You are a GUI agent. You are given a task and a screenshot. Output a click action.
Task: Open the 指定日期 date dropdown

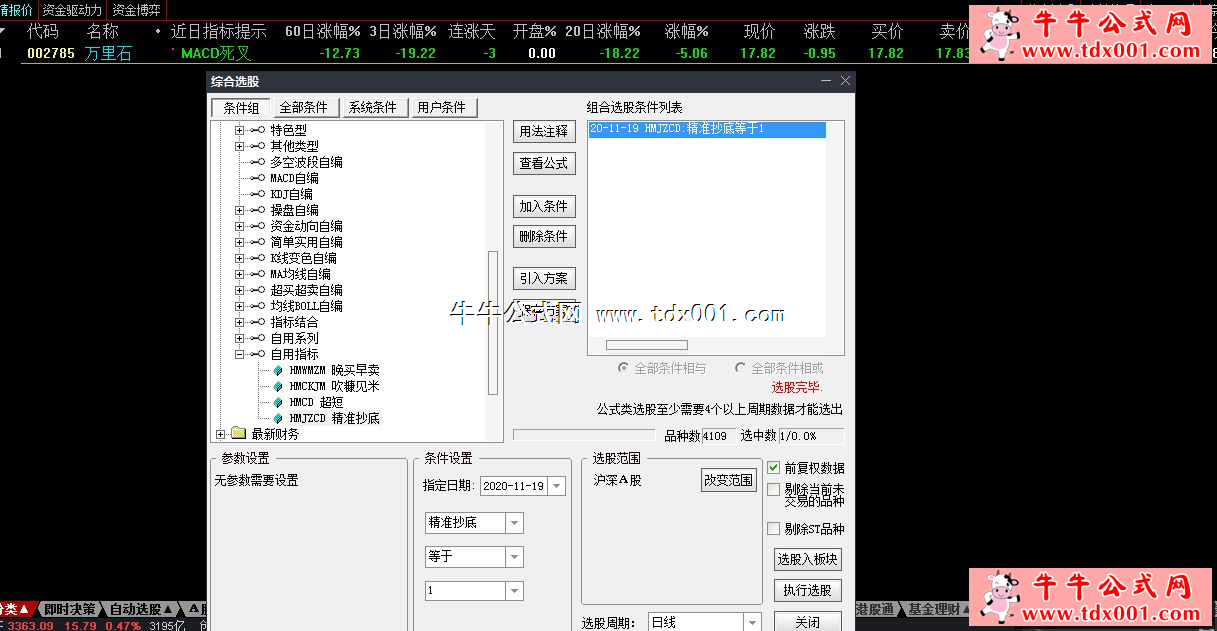tap(556, 486)
